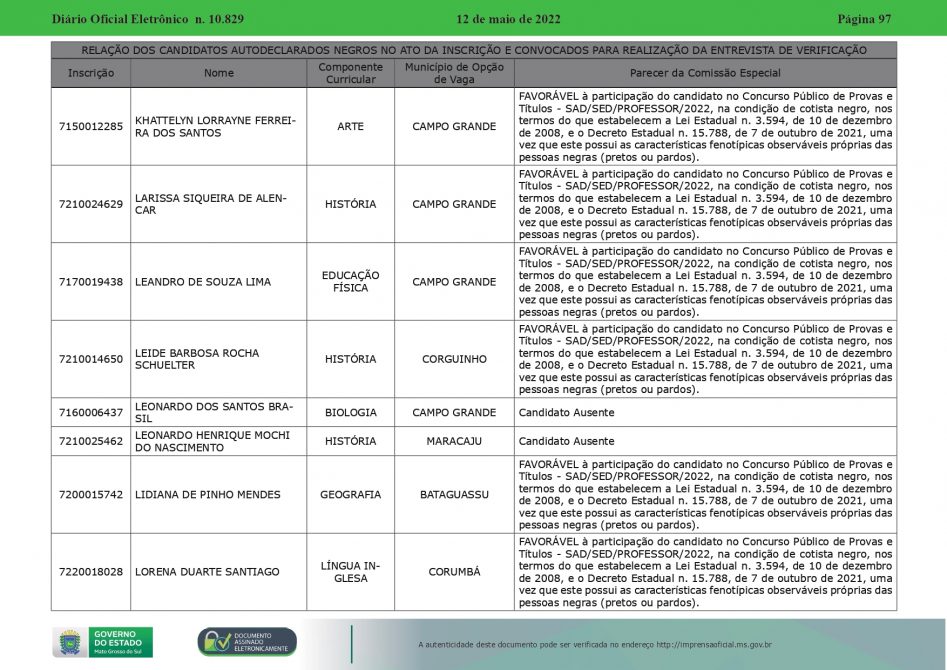Click registration number 7210025462

click(91, 441)
